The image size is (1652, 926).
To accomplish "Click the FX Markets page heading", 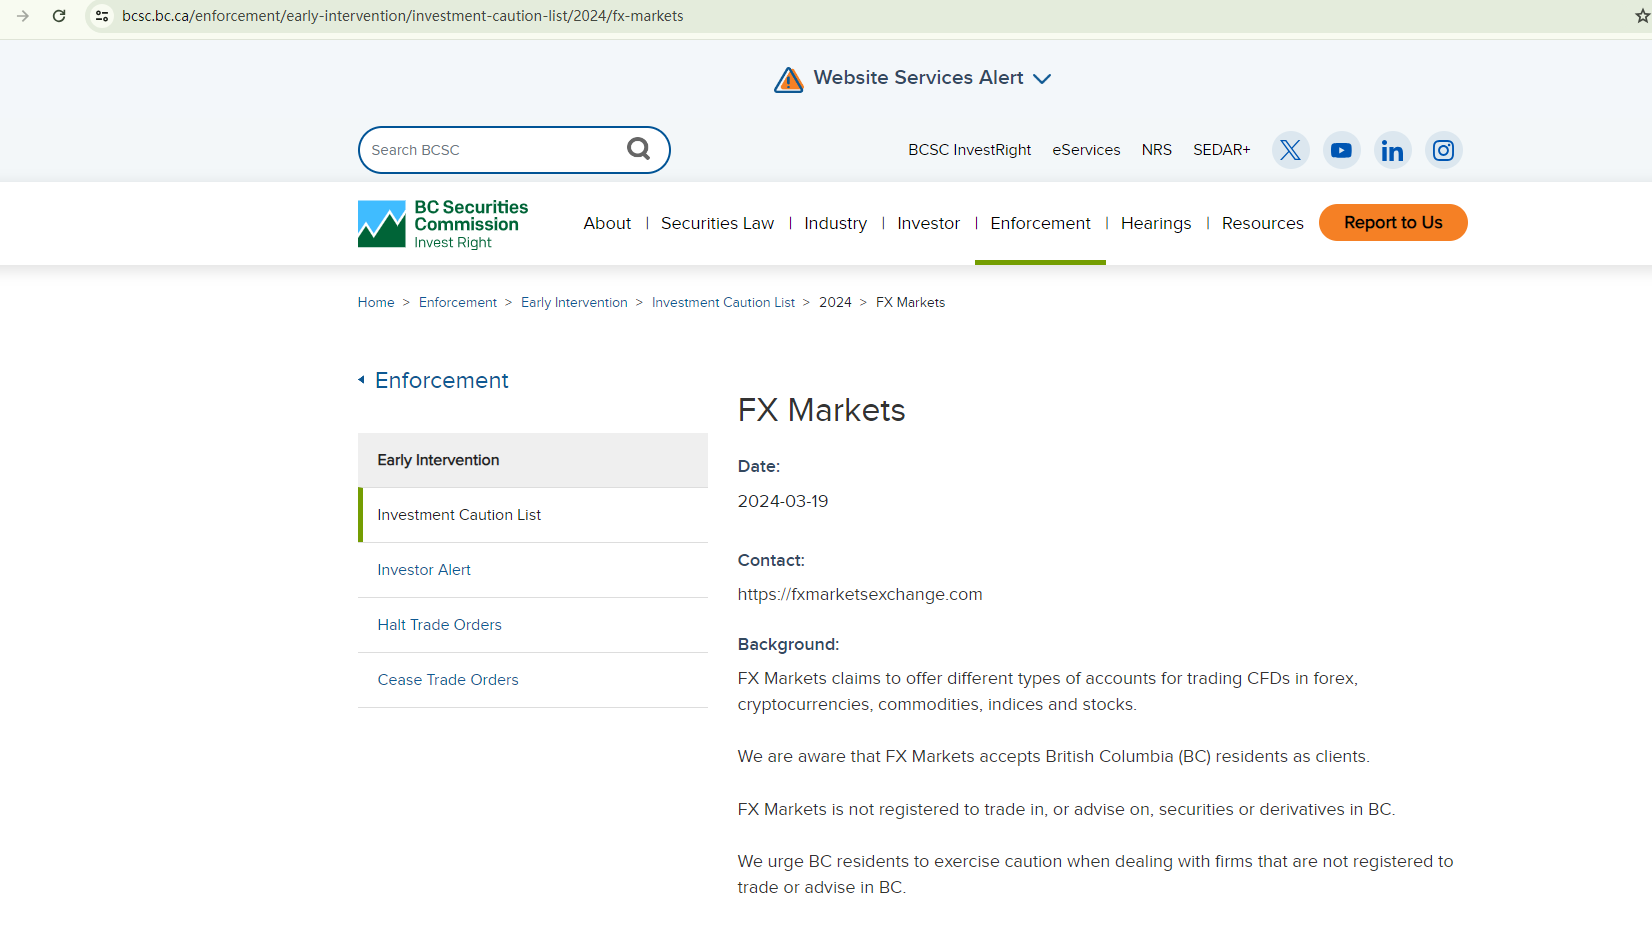I will coord(822,410).
